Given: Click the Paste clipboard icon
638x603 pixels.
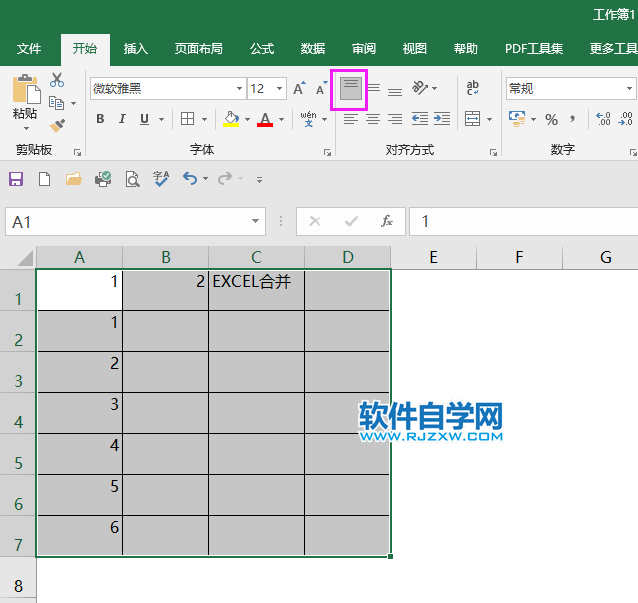Looking at the screenshot, I should pos(26,89).
